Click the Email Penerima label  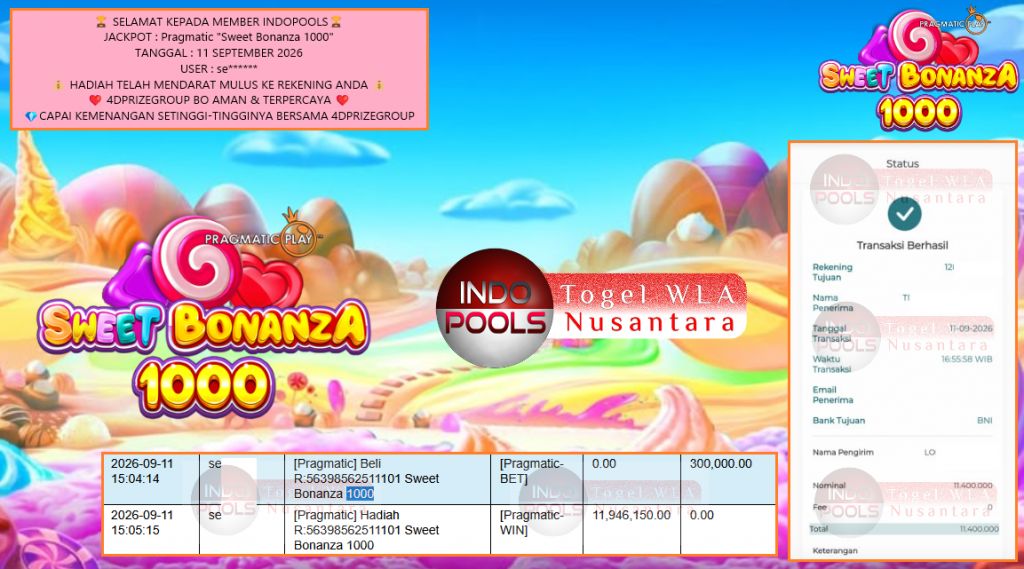click(833, 395)
